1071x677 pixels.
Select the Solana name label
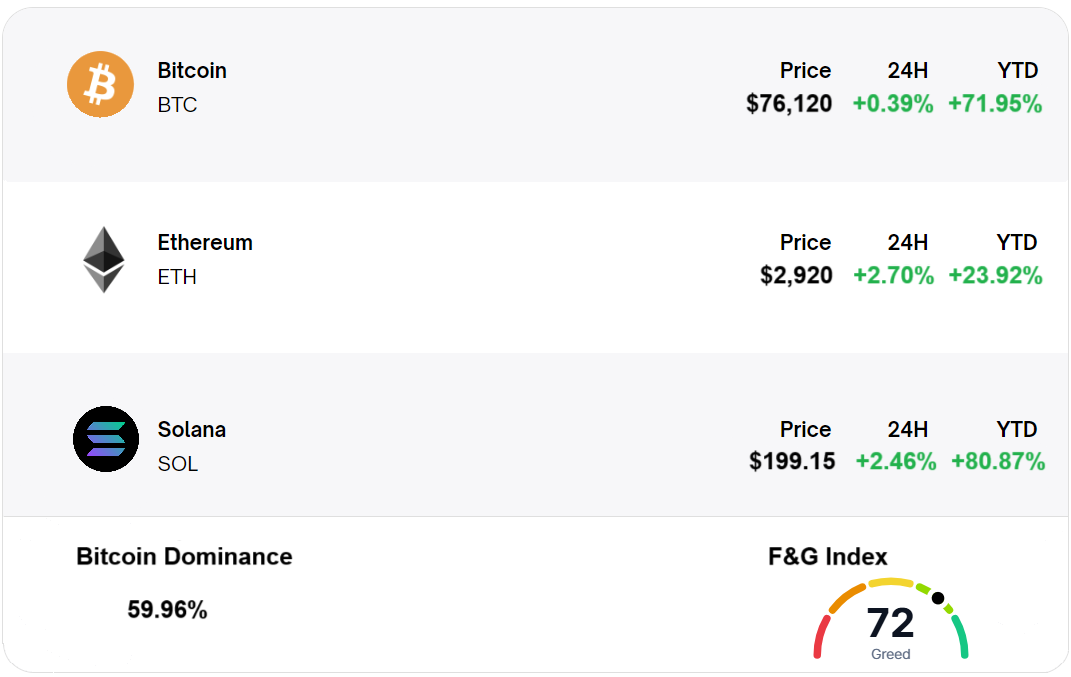click(192, 430)
